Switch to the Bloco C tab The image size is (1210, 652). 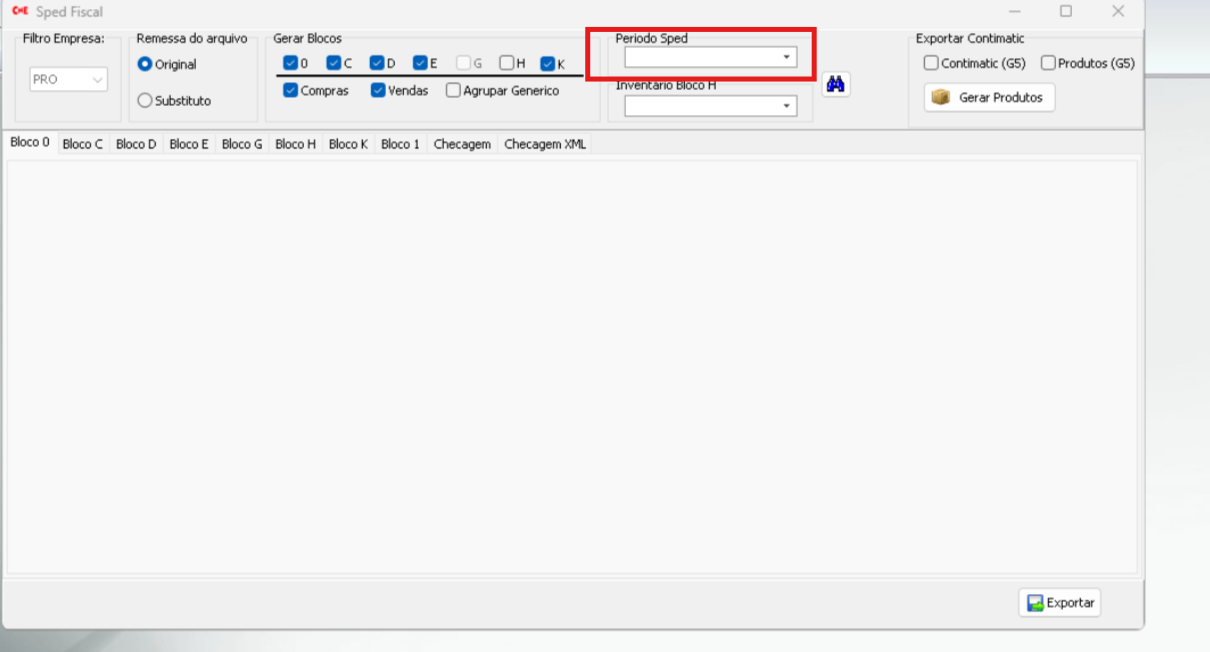[x=82, y=144]
